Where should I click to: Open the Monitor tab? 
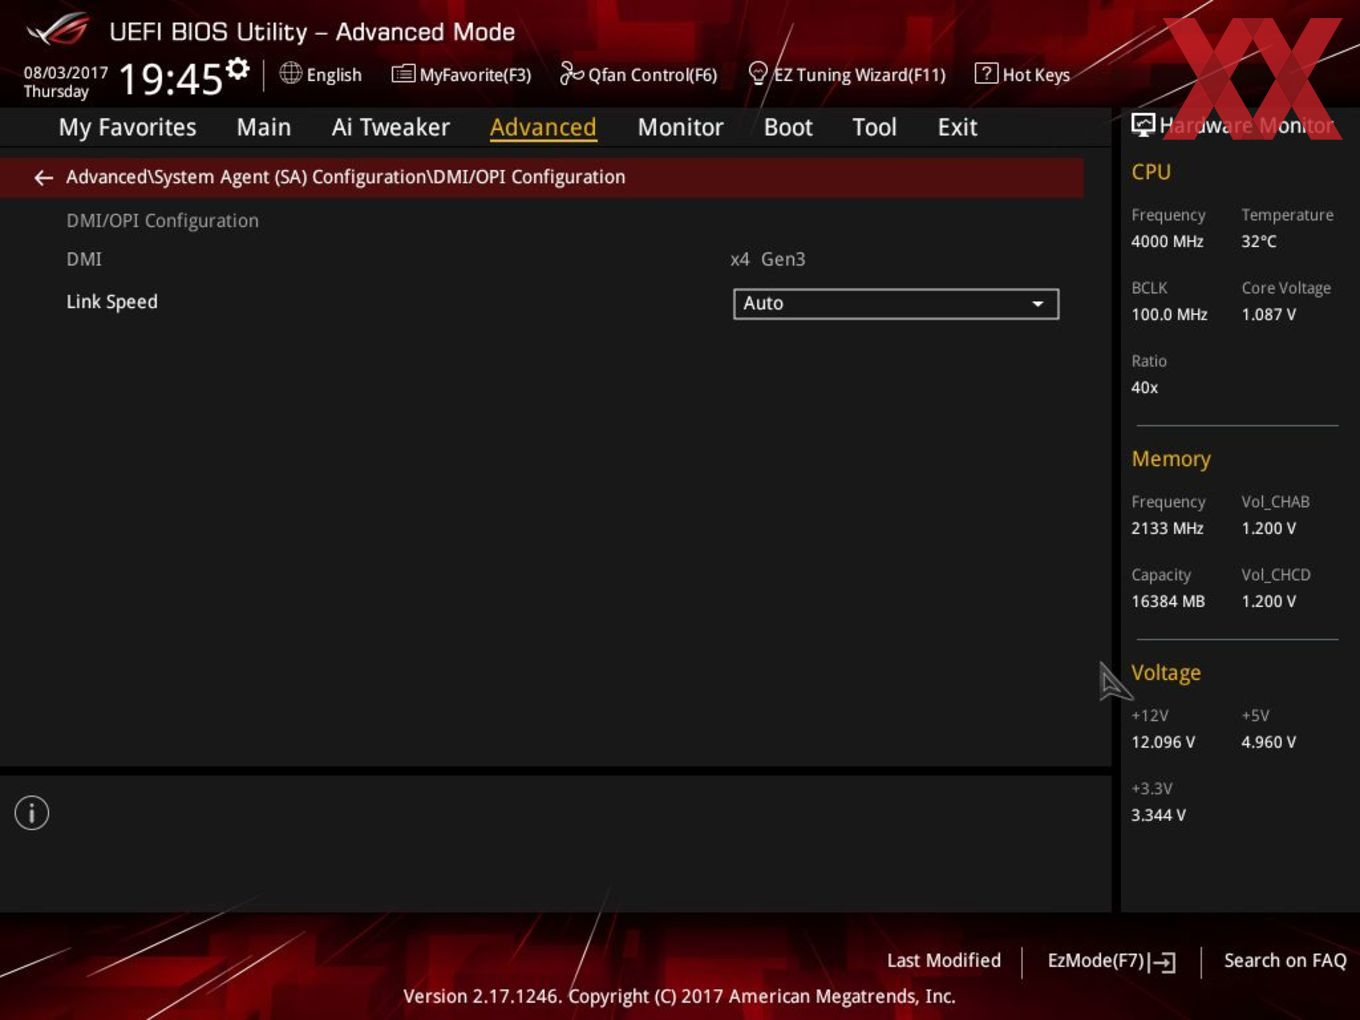680,127
